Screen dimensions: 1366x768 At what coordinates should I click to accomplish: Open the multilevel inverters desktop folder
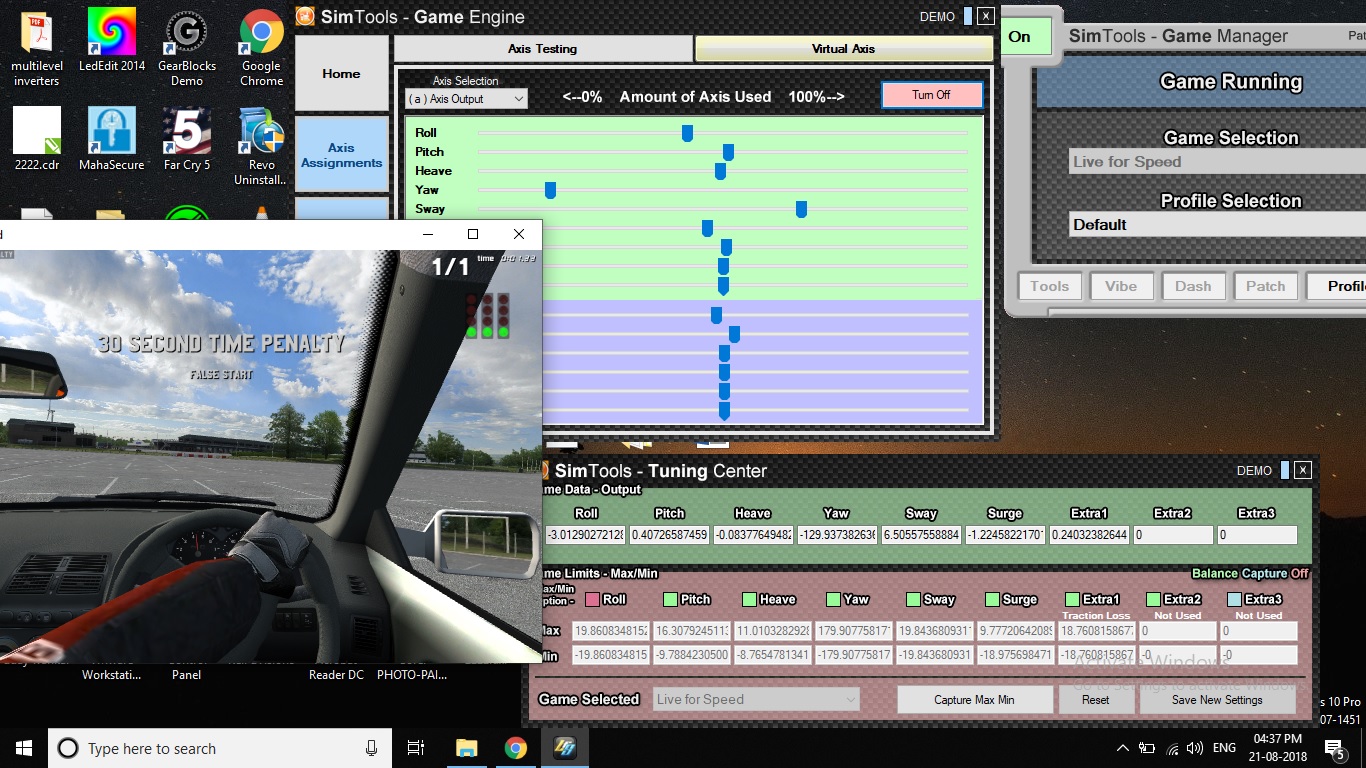click(37, 47)
